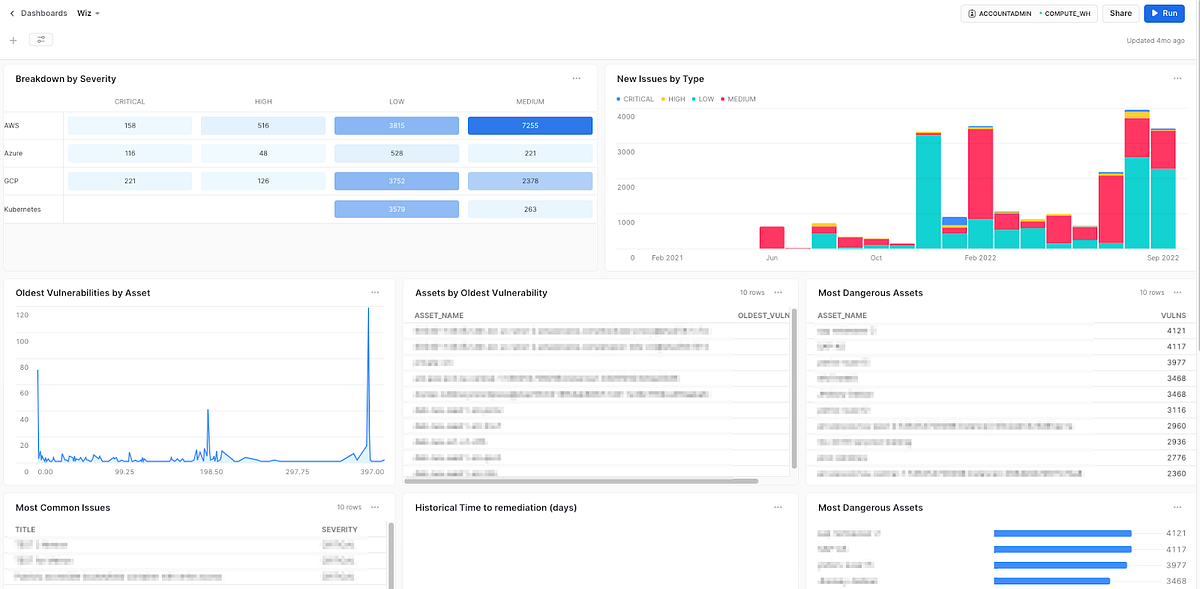The image size is (1200, 589).
Task: Open the filter settings icon next to plus
Action: (40, 39)
